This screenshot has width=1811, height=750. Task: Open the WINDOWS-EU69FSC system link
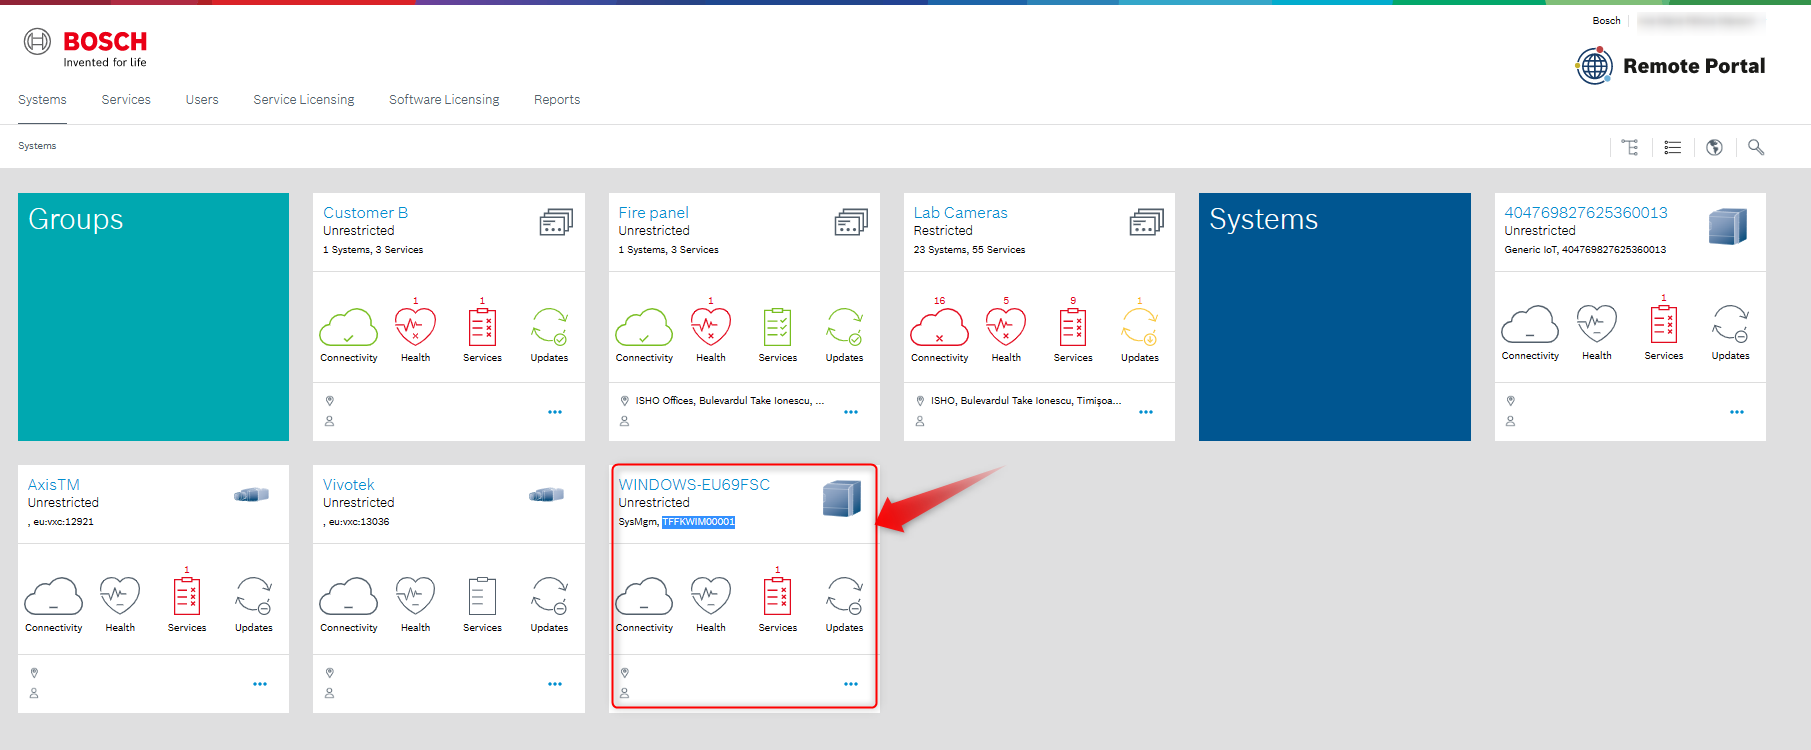point(694,485)
